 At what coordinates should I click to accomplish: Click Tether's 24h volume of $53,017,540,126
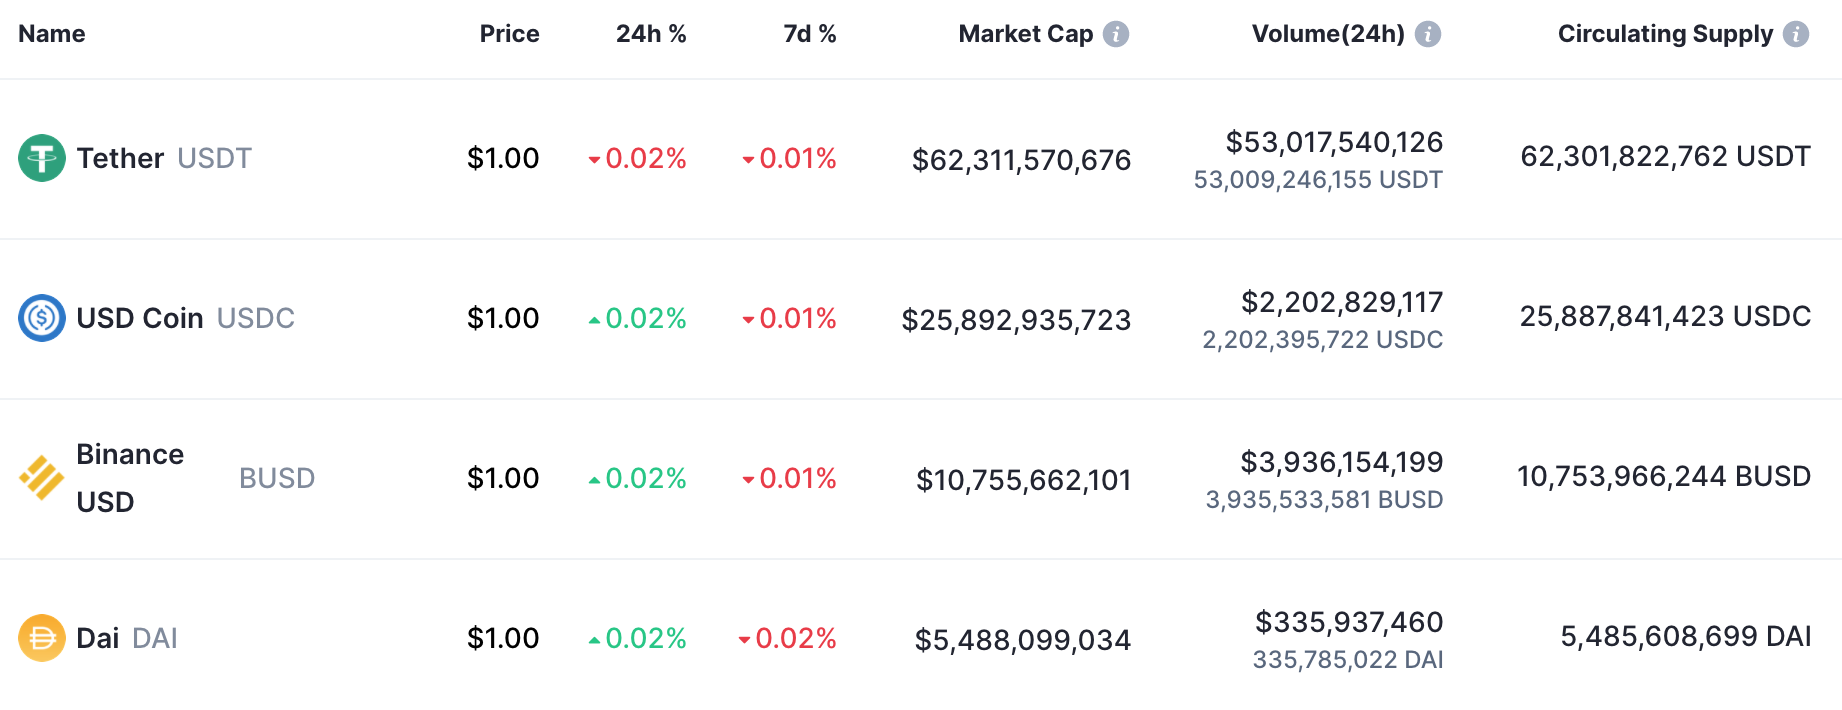pyautogui.click(x=1334, y=142)
